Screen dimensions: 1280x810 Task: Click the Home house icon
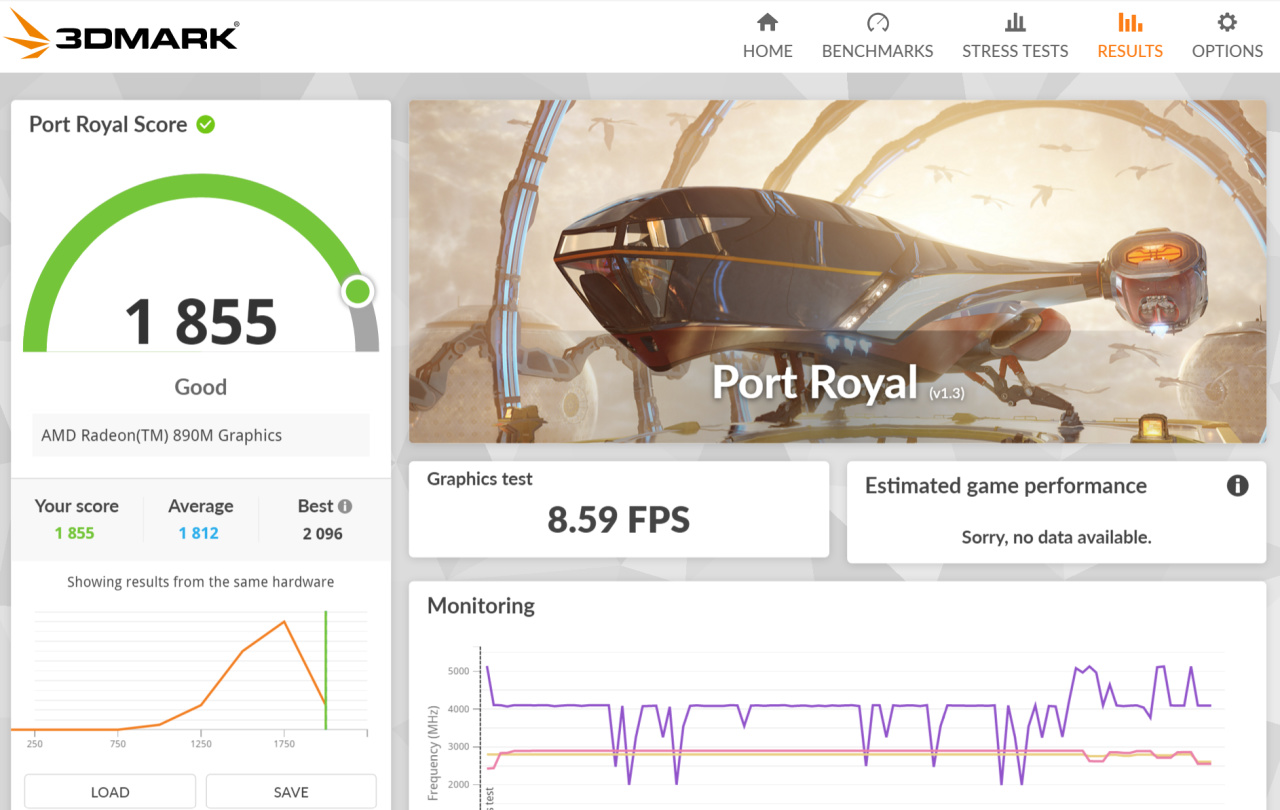coord(767,22)
